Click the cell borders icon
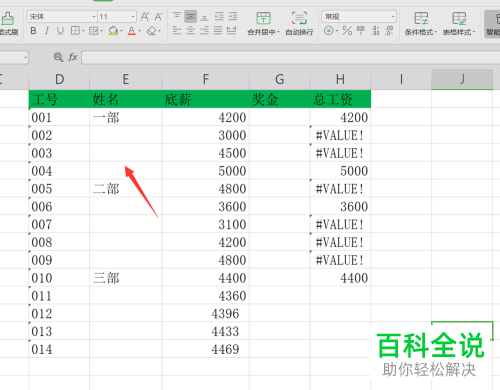The width and height of the screenshot is (500, 390). click(75, 31)
